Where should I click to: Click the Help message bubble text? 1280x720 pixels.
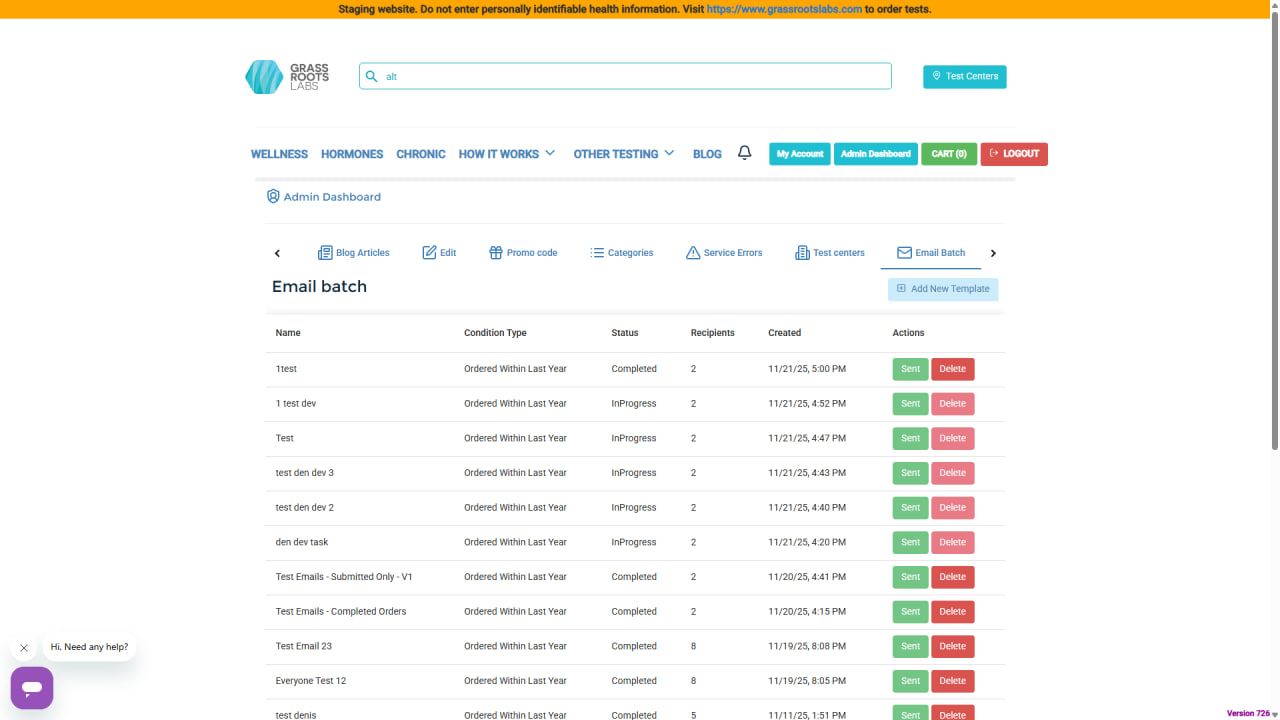(90, 647)
